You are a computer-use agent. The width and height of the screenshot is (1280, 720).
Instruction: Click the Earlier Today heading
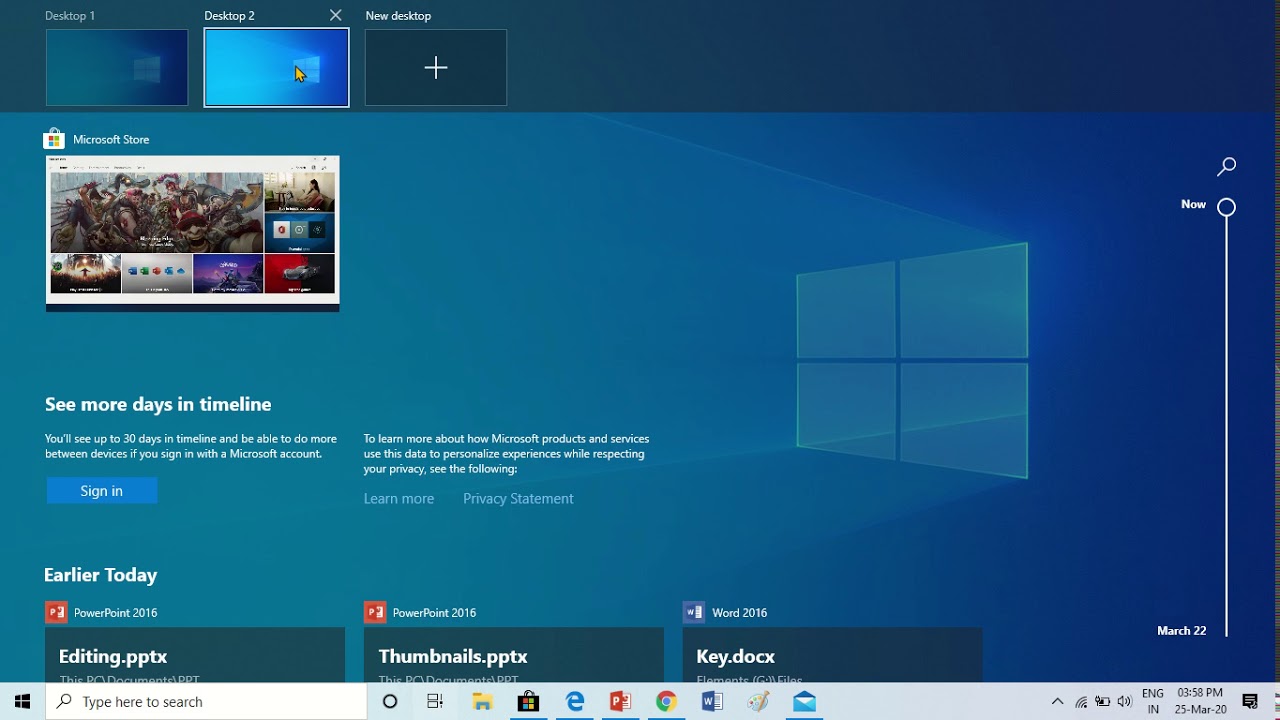(101, 575)
